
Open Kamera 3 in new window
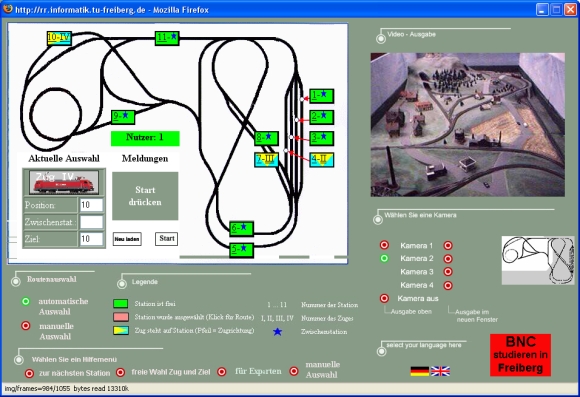pos(448,272)
